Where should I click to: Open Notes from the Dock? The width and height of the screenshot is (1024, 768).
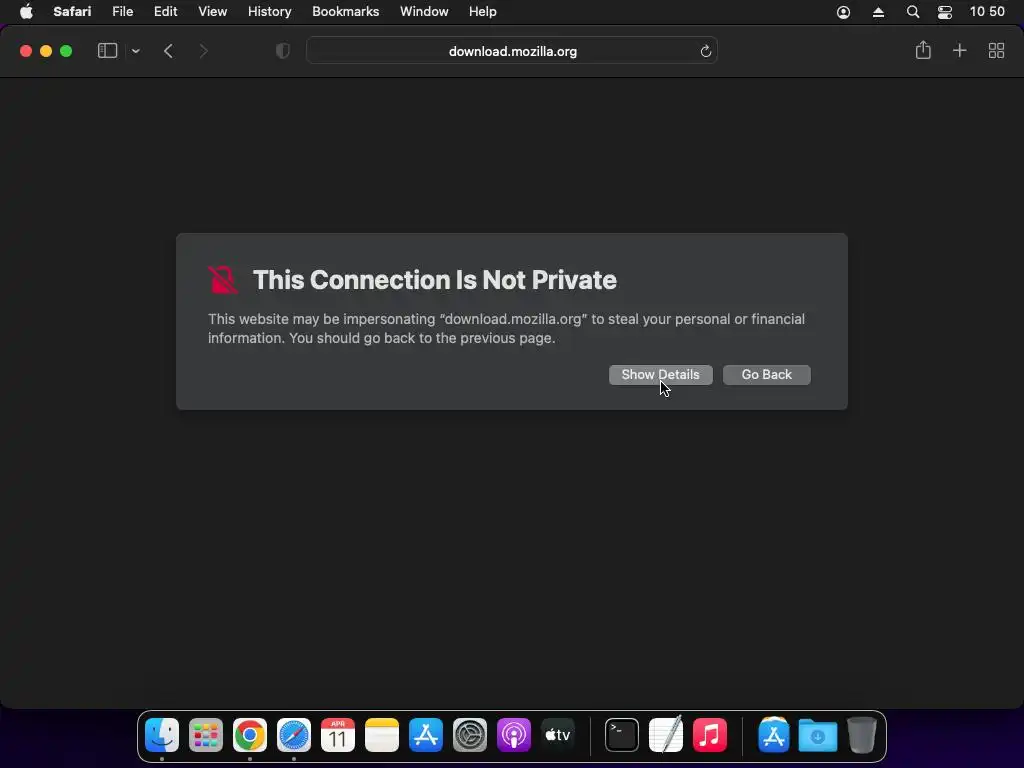381,735
